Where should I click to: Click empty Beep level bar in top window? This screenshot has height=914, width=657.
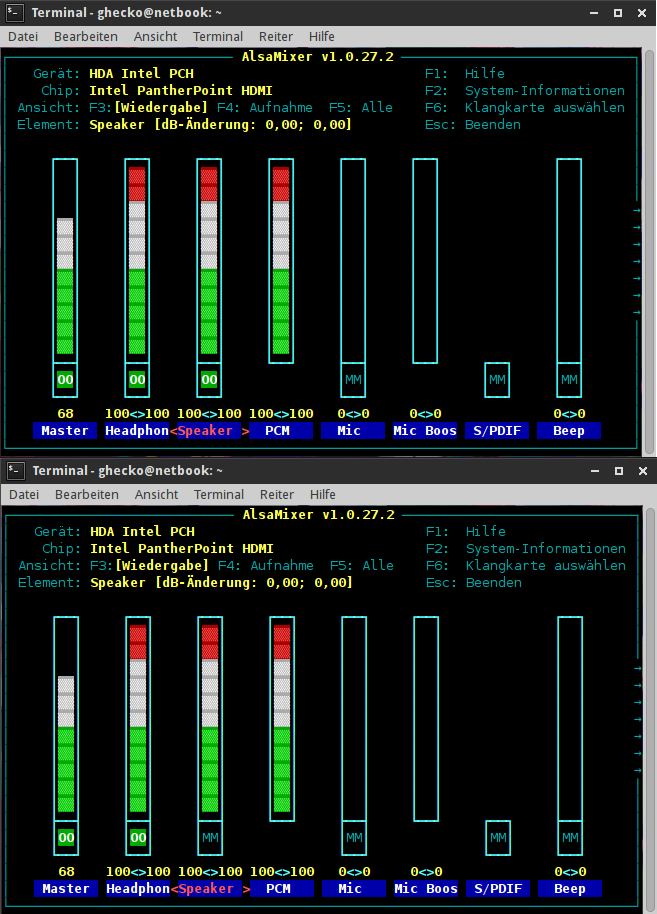[x=569, y=261]
